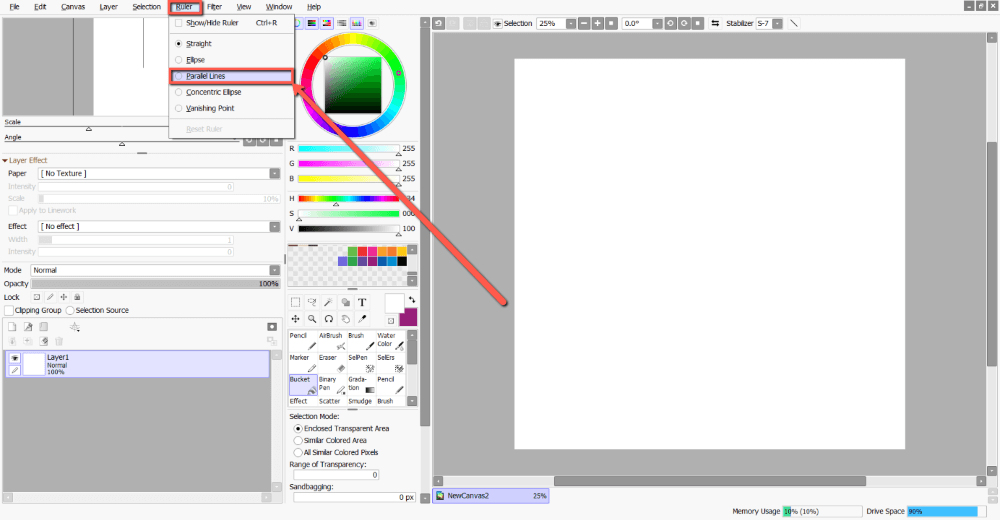Click the Sandbagging px input field
The image size is (1000, 520).
[355, 497]
